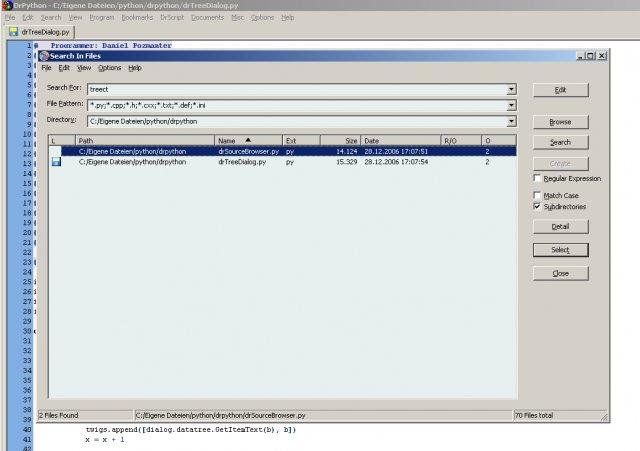
Task: Click the Browse button
Action: 560,122
